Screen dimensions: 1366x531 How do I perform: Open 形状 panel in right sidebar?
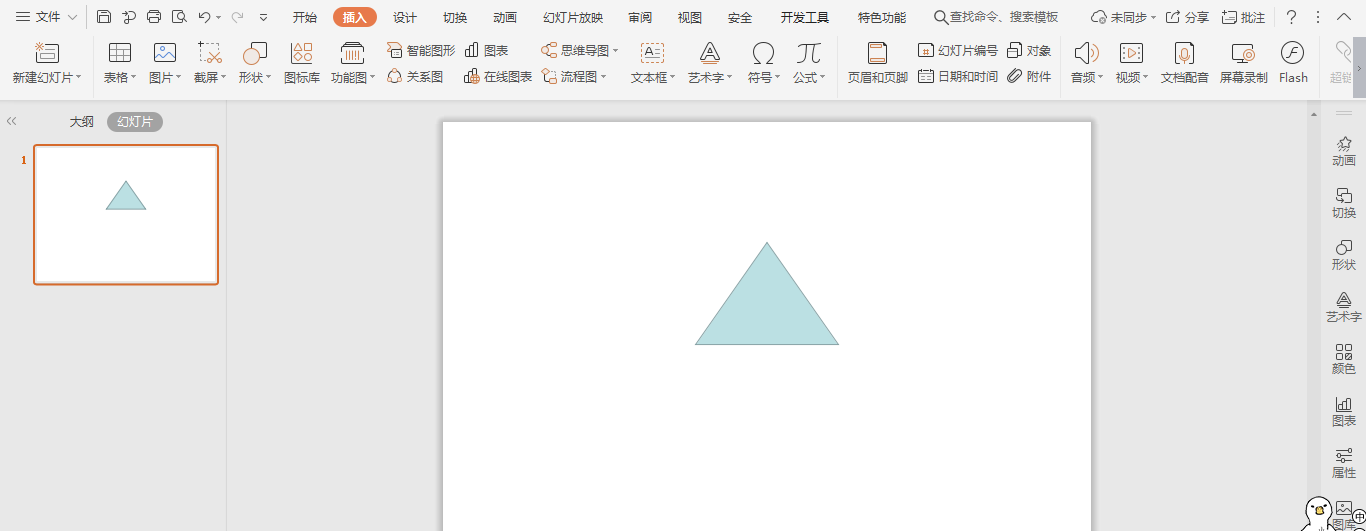tap(1344, 256)
